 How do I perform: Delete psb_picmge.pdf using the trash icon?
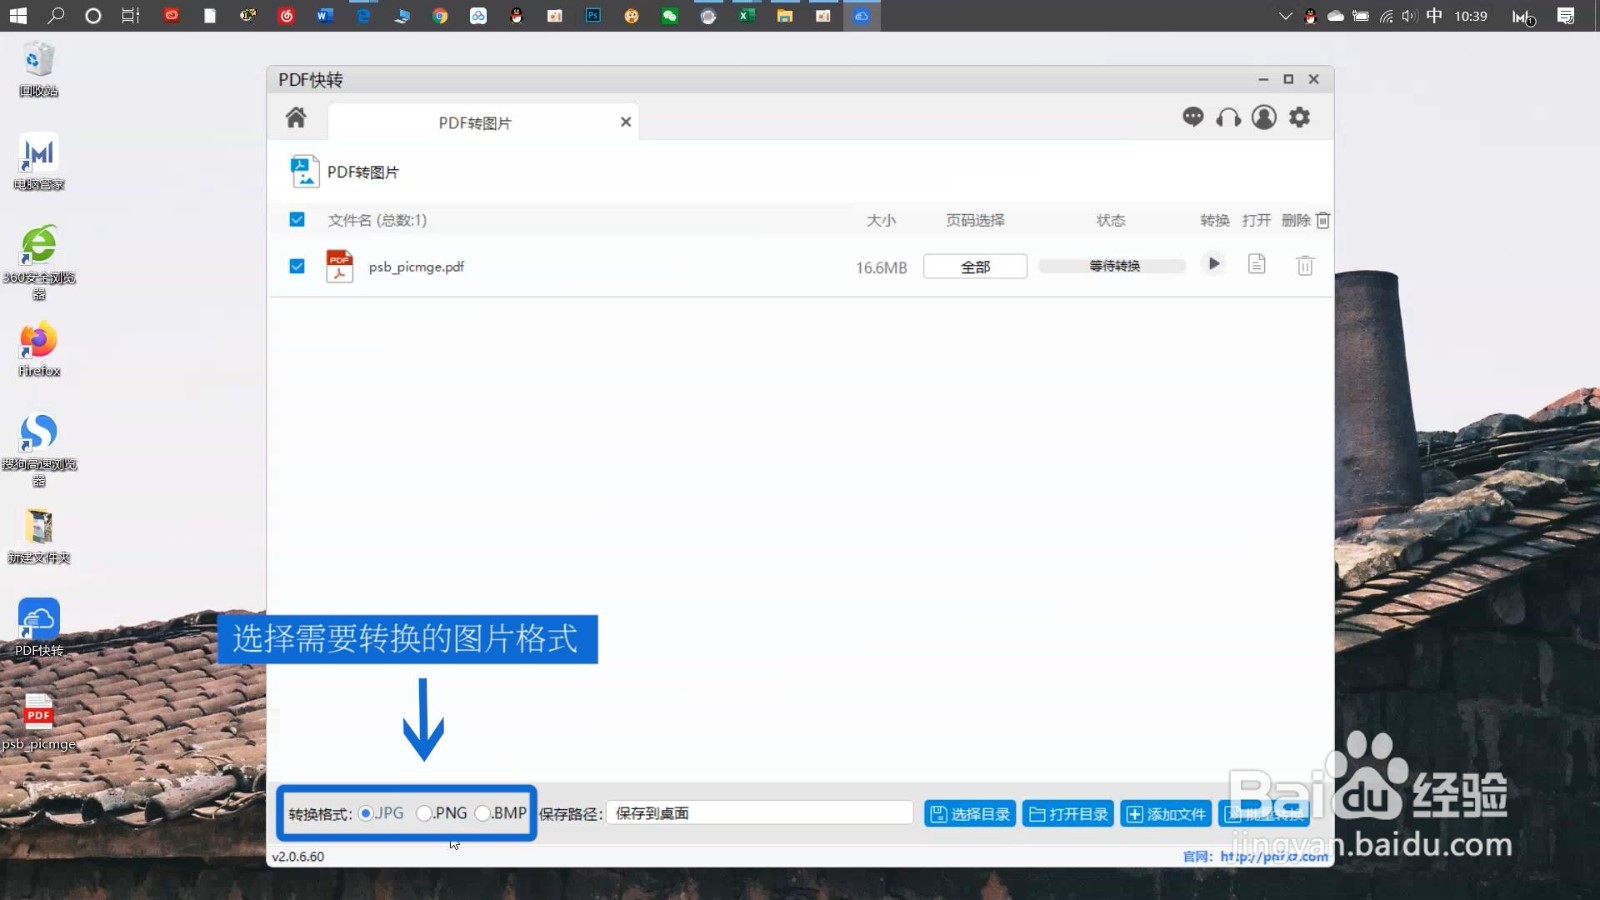click(1304, 264)
